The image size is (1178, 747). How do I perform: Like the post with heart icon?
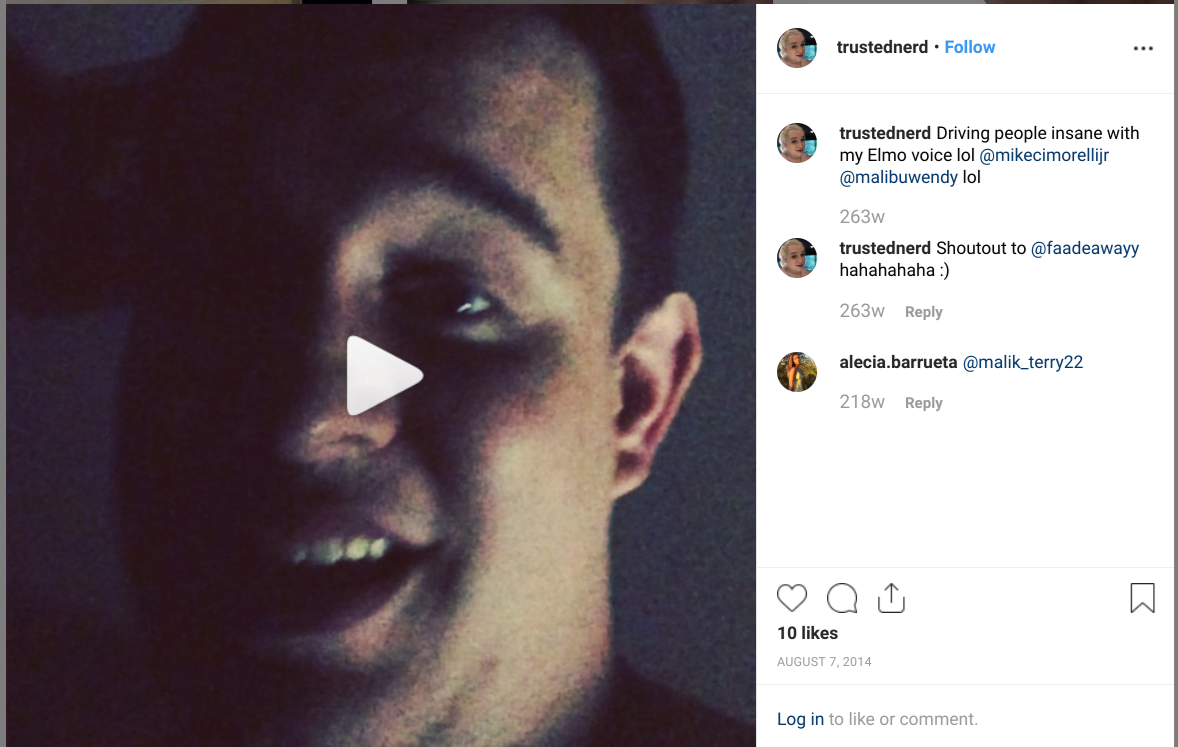pos(792,598)
